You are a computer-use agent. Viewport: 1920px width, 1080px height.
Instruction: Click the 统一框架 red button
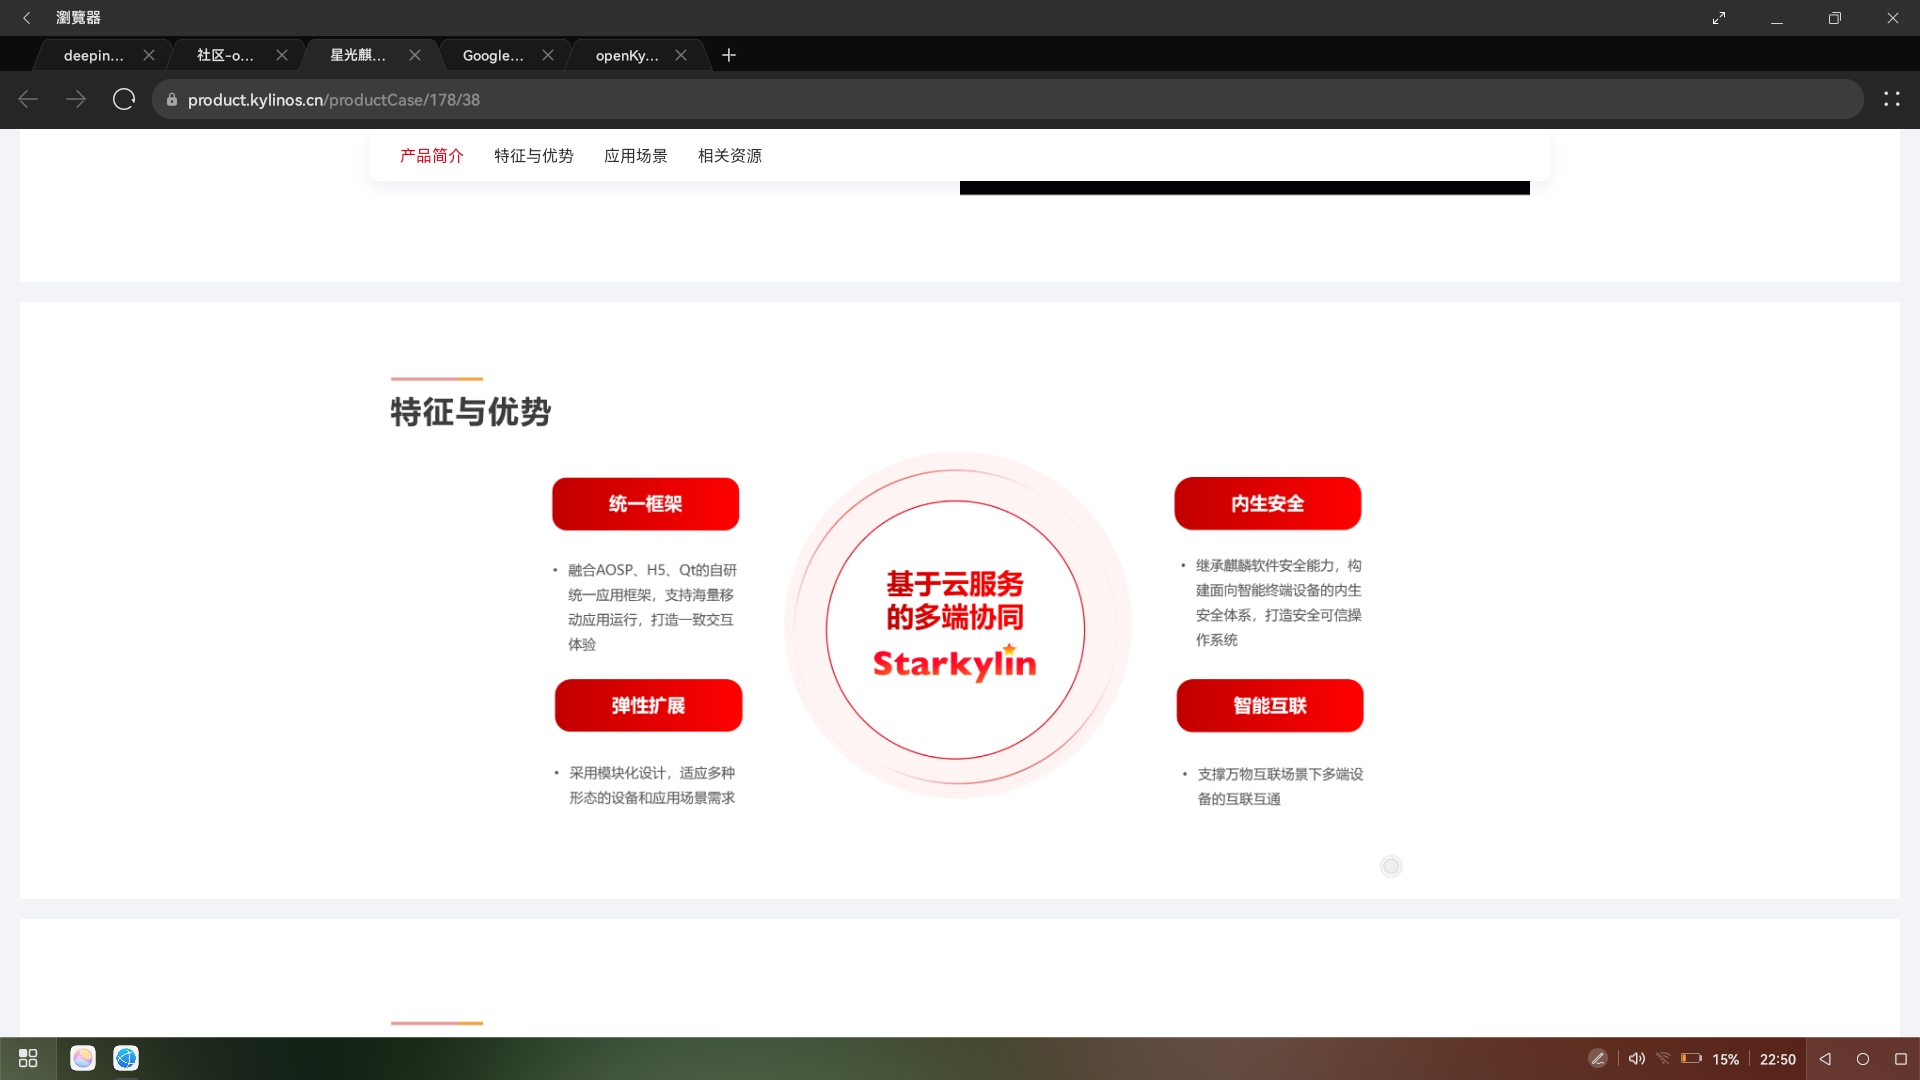pyautogui.click(x=645, y=504)
